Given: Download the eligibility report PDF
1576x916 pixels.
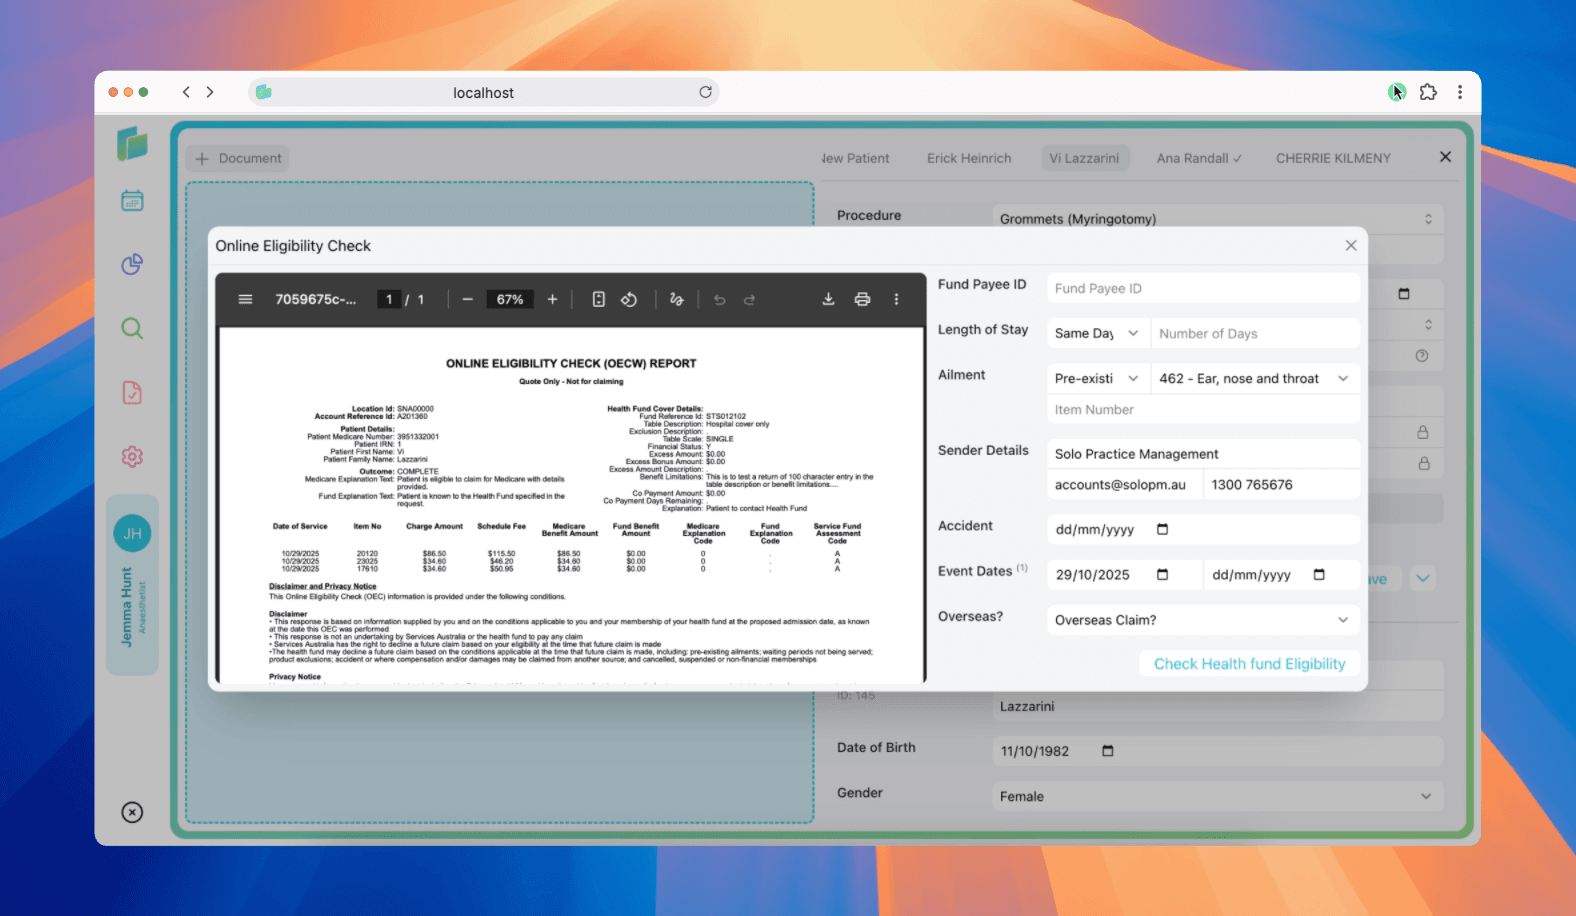Looking at the screenshot, I should click(x=828, y=299).
